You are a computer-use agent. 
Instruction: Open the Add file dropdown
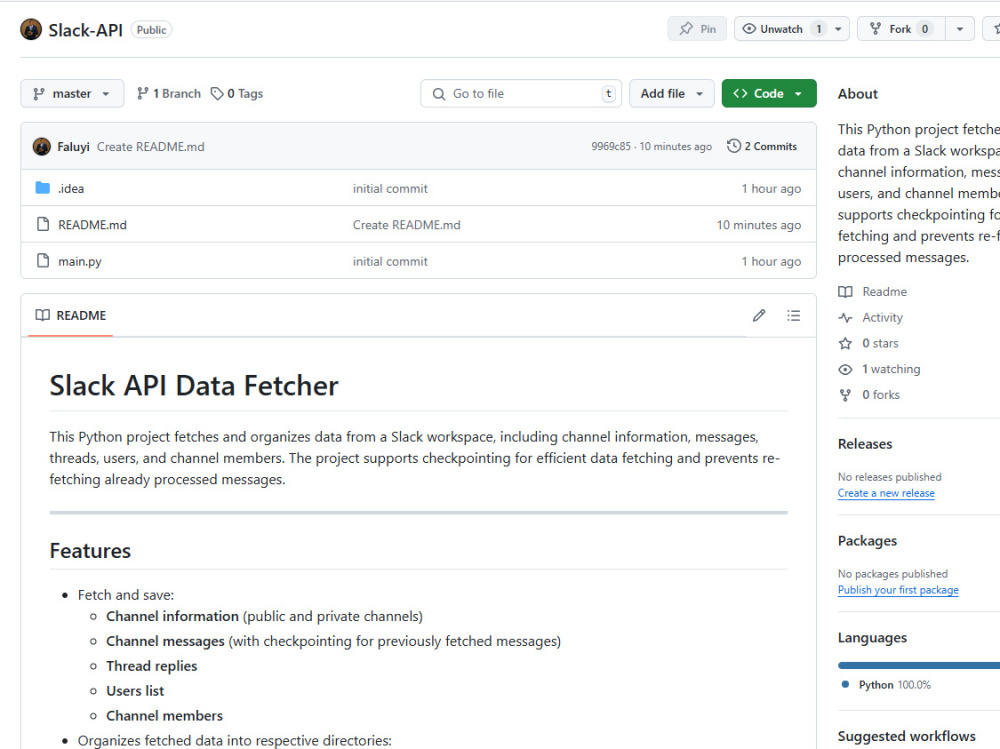point(672,94)
